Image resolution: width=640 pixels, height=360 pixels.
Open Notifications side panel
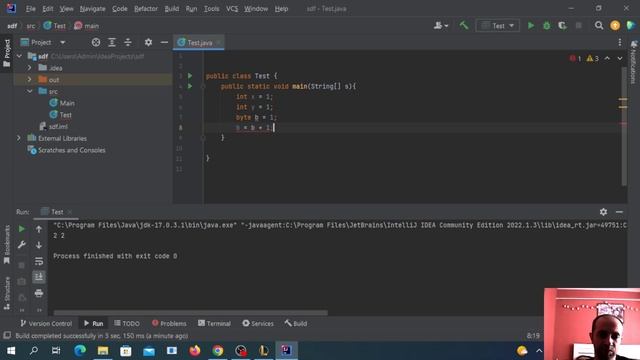[633, 61]
